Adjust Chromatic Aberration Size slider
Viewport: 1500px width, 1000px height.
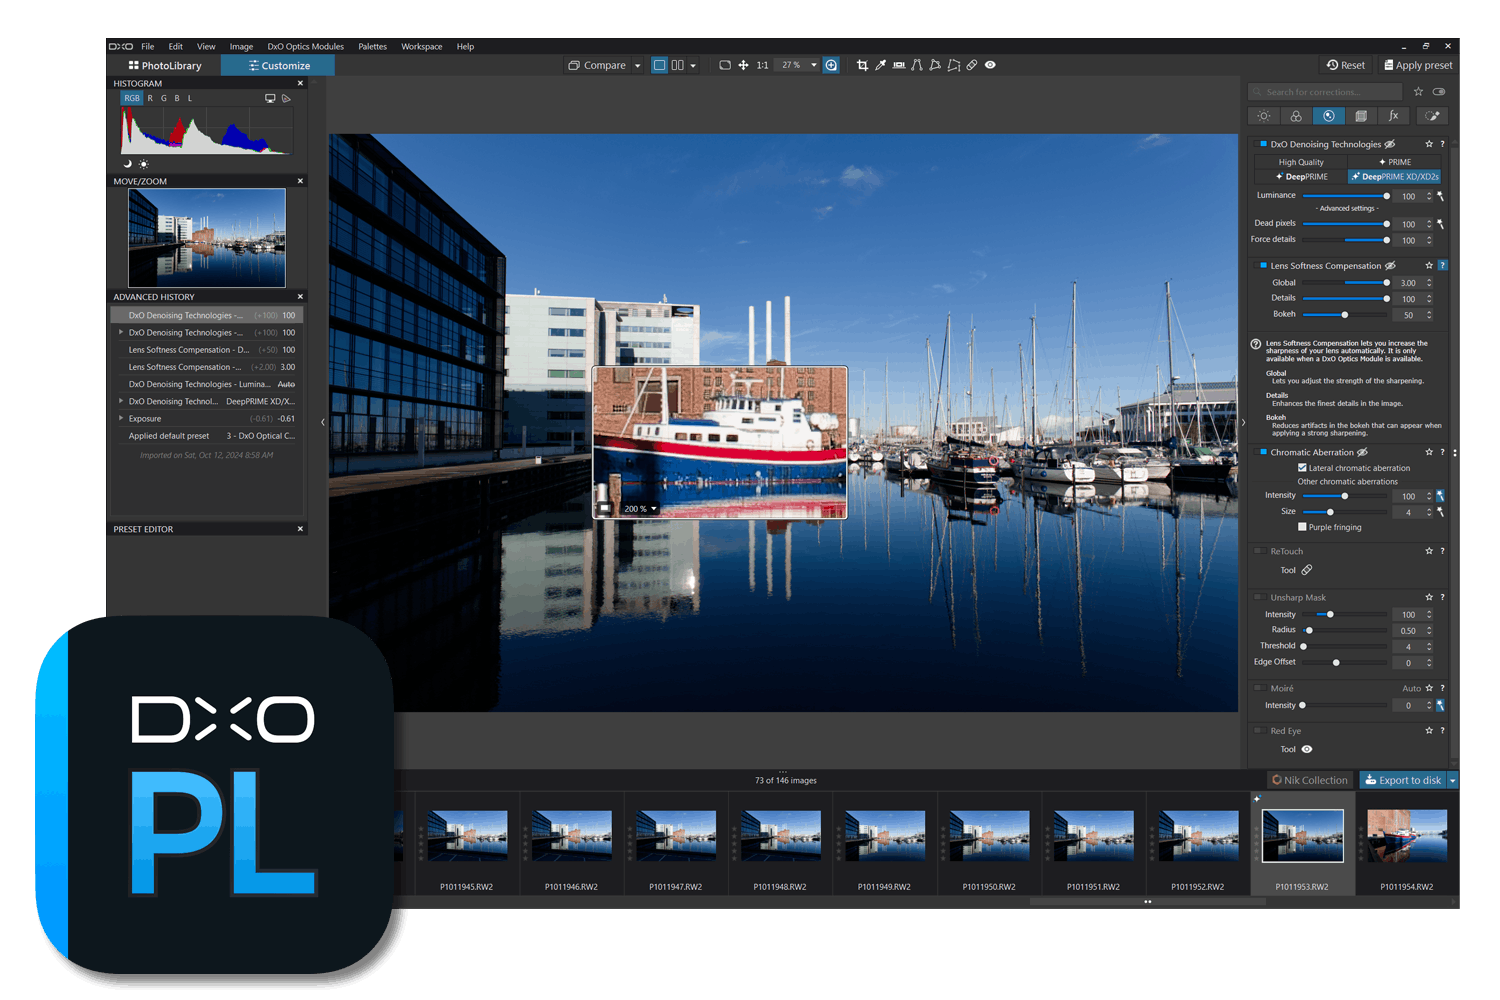tap(1345, 512)
